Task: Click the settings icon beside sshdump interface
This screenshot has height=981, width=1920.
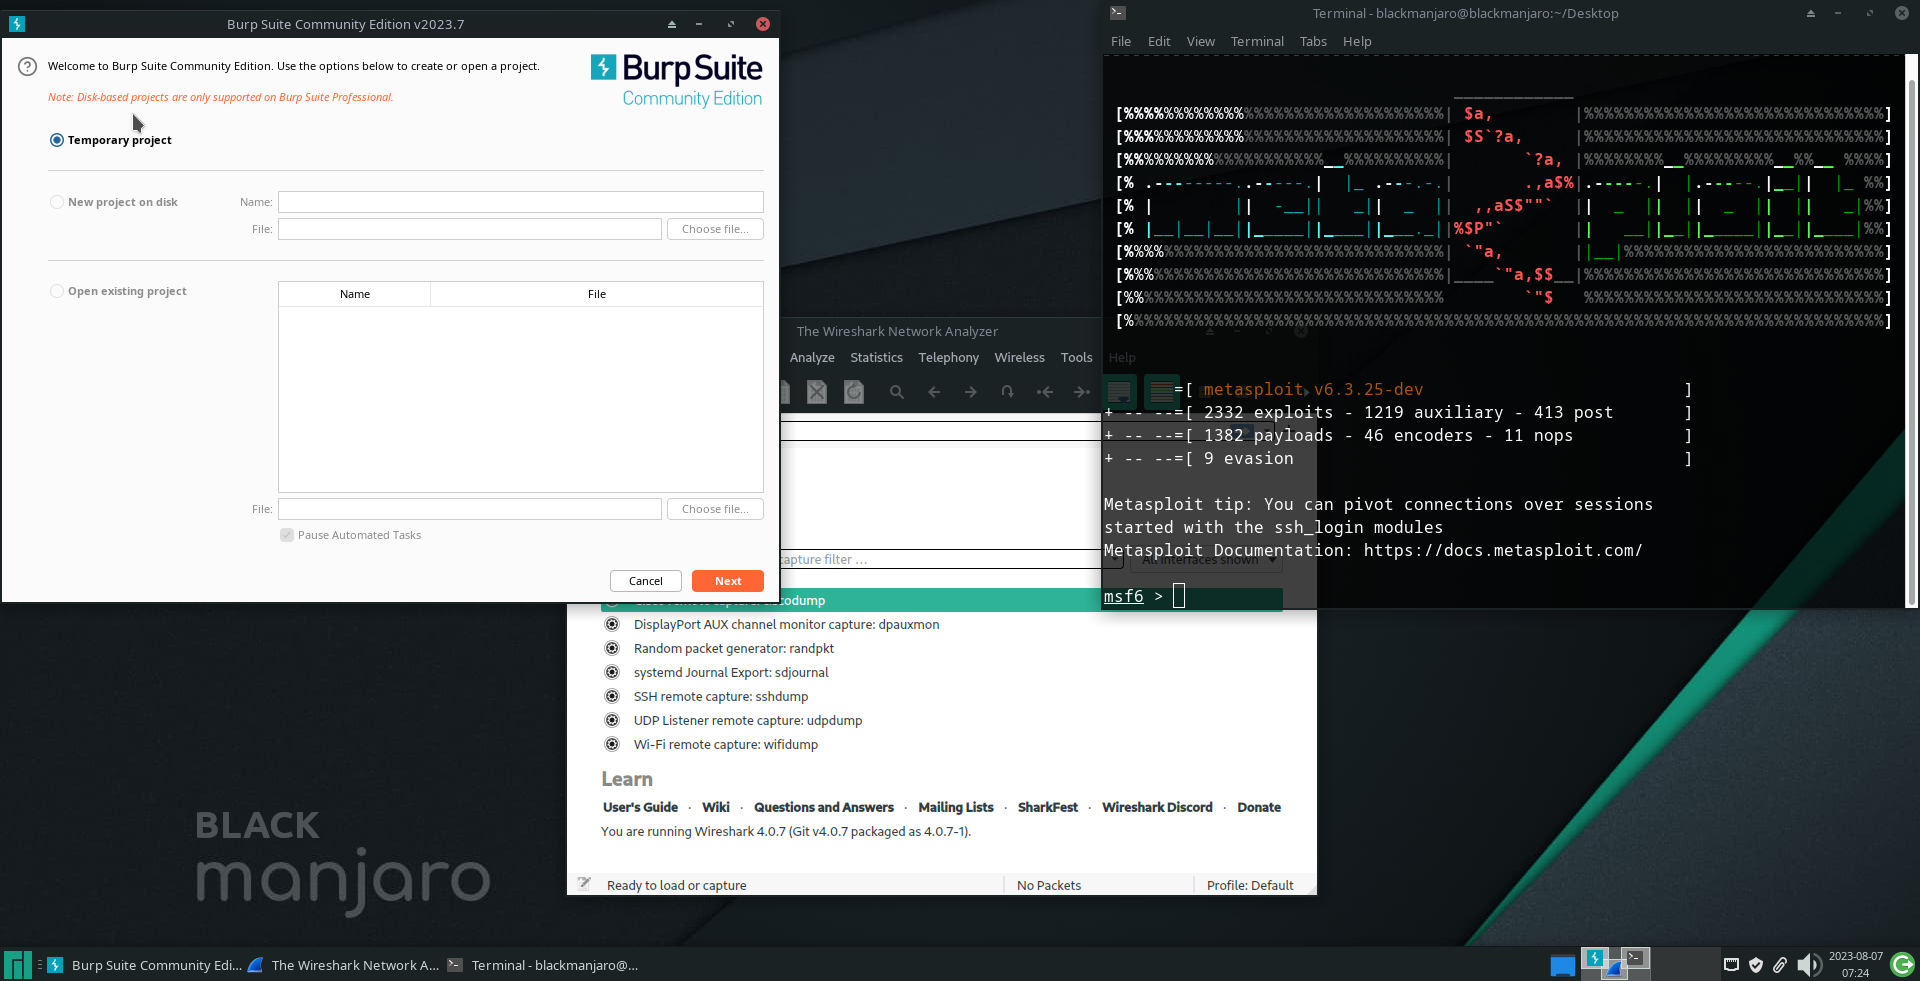Action: pyautogui.click(x=612, y=696)
